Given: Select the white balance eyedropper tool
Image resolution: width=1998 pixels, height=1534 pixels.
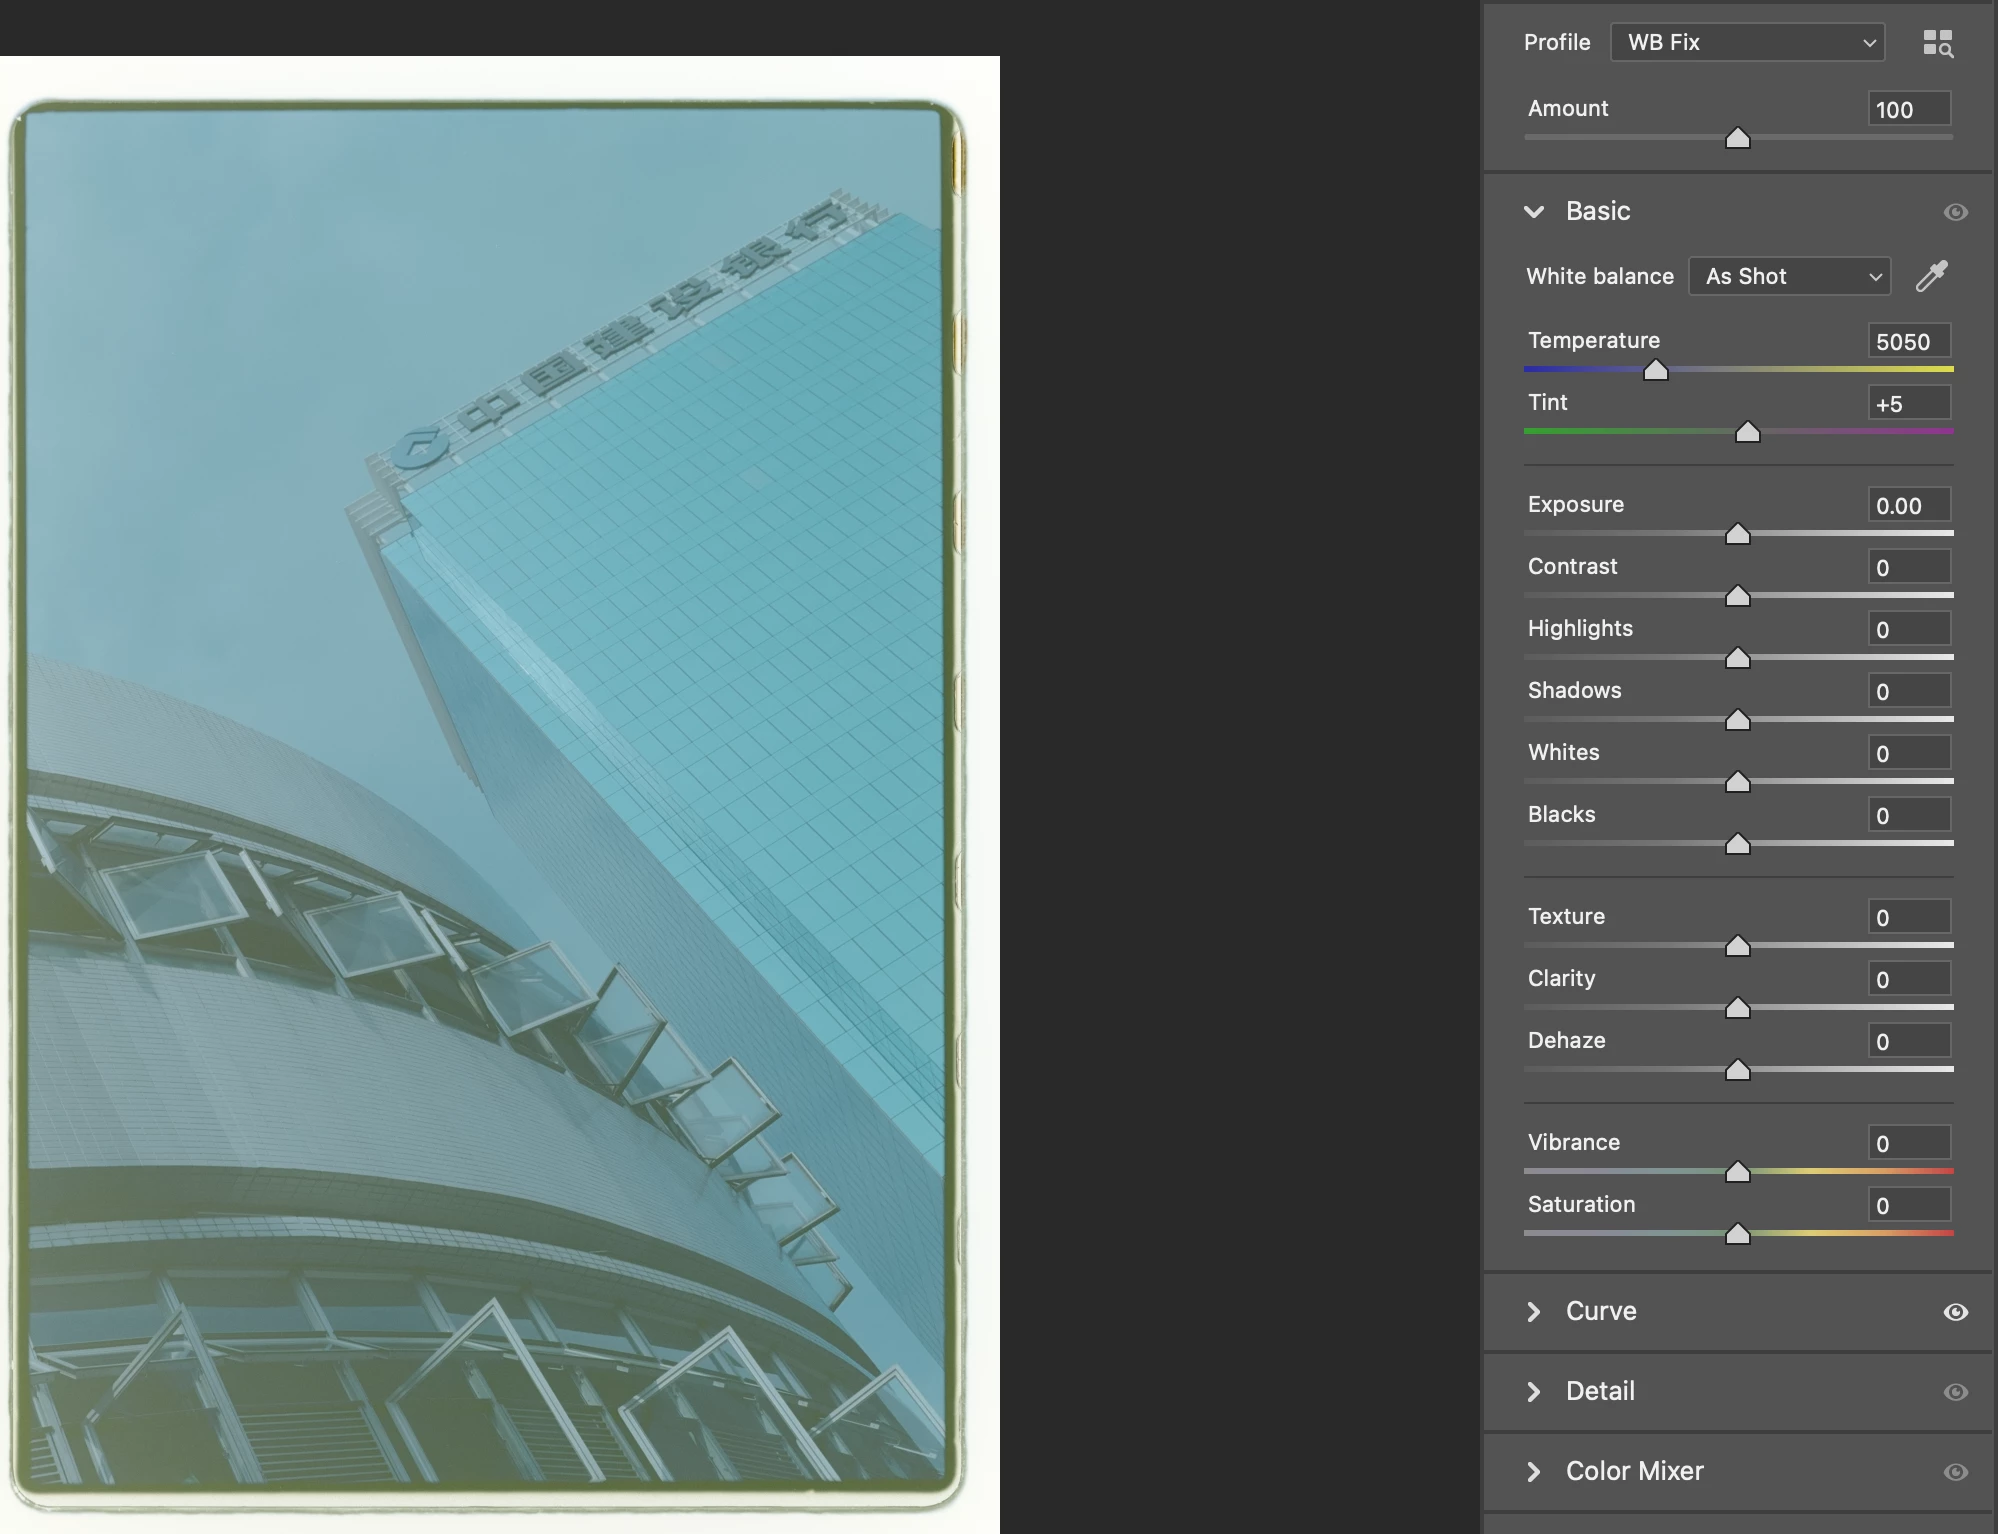Looking at the screenshot, I should [x=1931, y=276].
